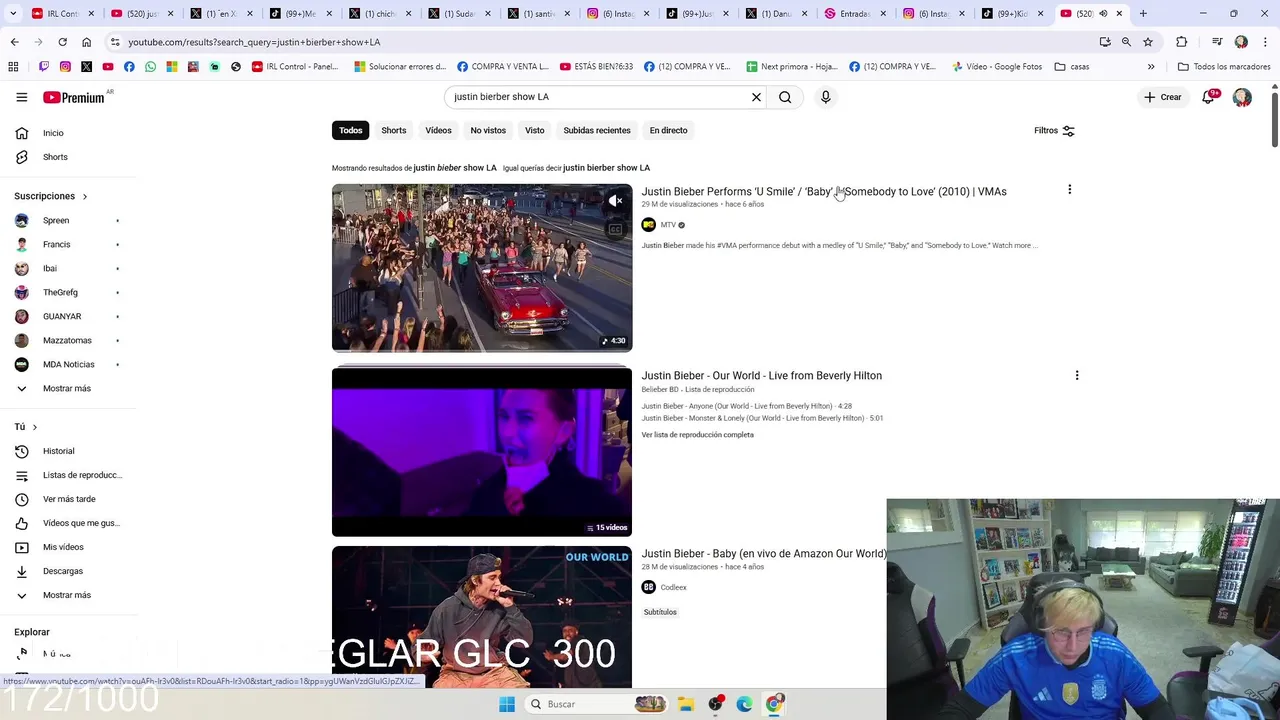Image resolution: width=1280 pixels, height=720 pixels.
Task: Open Ver más tarde in sidebar
Action: [68, 499]
